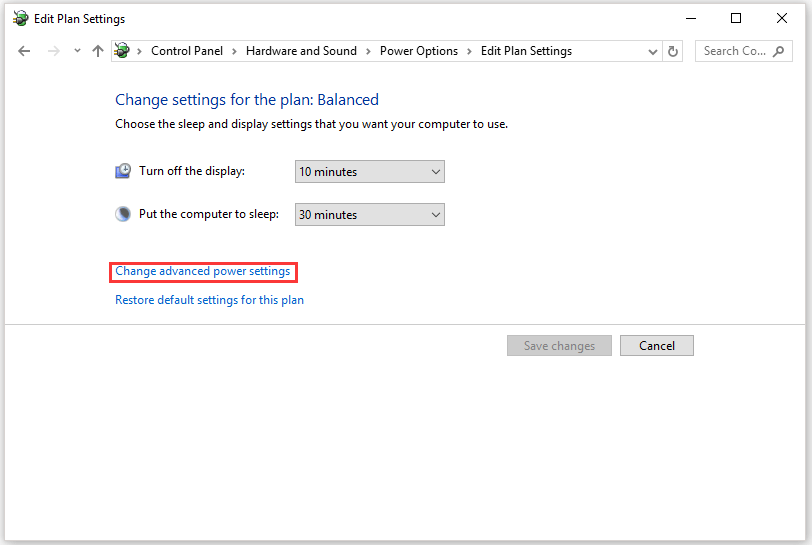The width and height of the screenshot is (812, 545).
Task: Click the Up directory arrow
Action: (x=97, y=51)
